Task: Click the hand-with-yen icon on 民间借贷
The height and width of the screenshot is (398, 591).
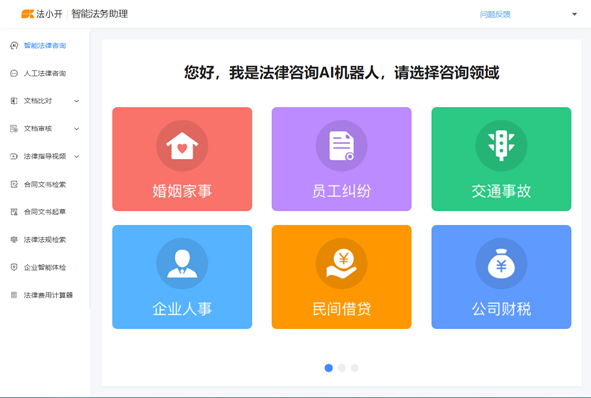Action: pyautogui.click(x=341, y=263)
